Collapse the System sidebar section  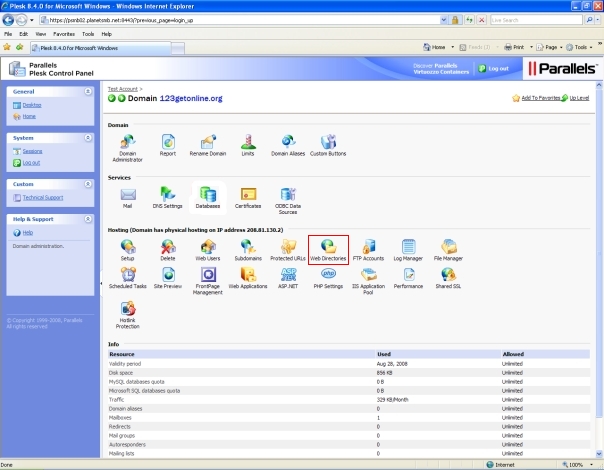pyautogui.click(x=88, y=138)
